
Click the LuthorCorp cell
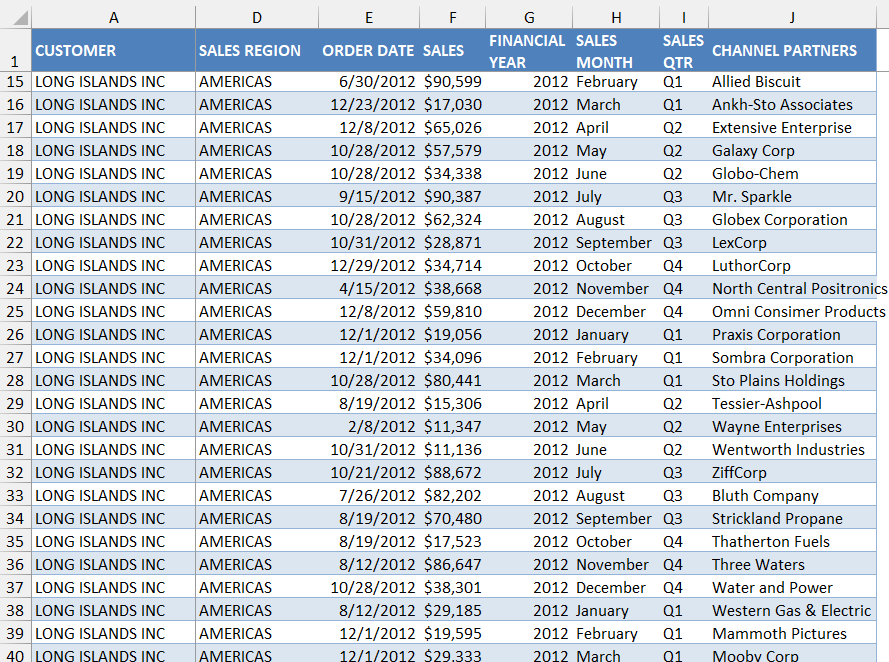pos(792,266)
